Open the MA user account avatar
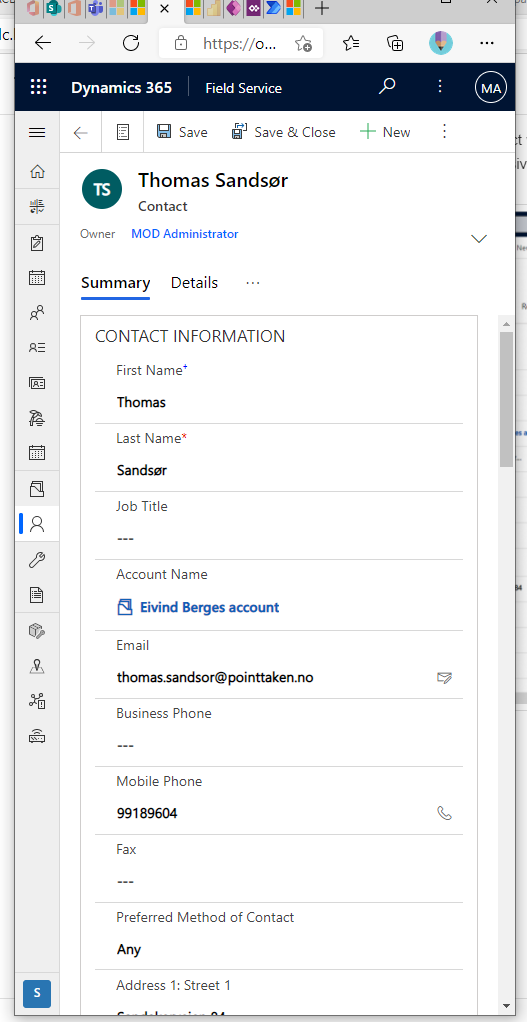Image resolution: width=527 pixels, height=1022 pixels. click(491, 88)
